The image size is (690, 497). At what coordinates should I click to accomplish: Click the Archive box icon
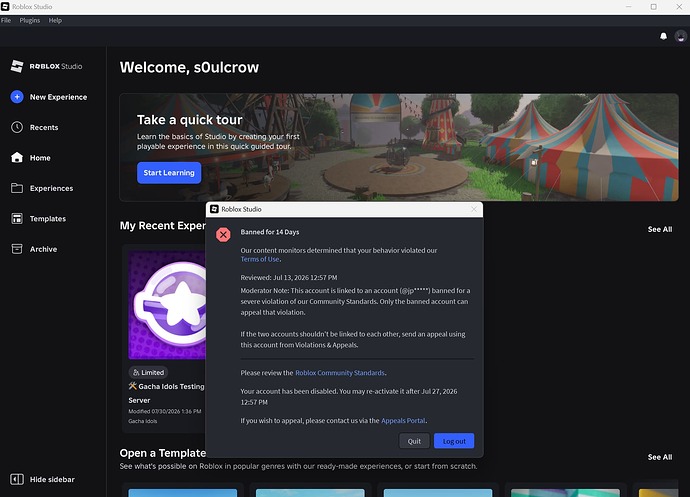coord(17,249)
